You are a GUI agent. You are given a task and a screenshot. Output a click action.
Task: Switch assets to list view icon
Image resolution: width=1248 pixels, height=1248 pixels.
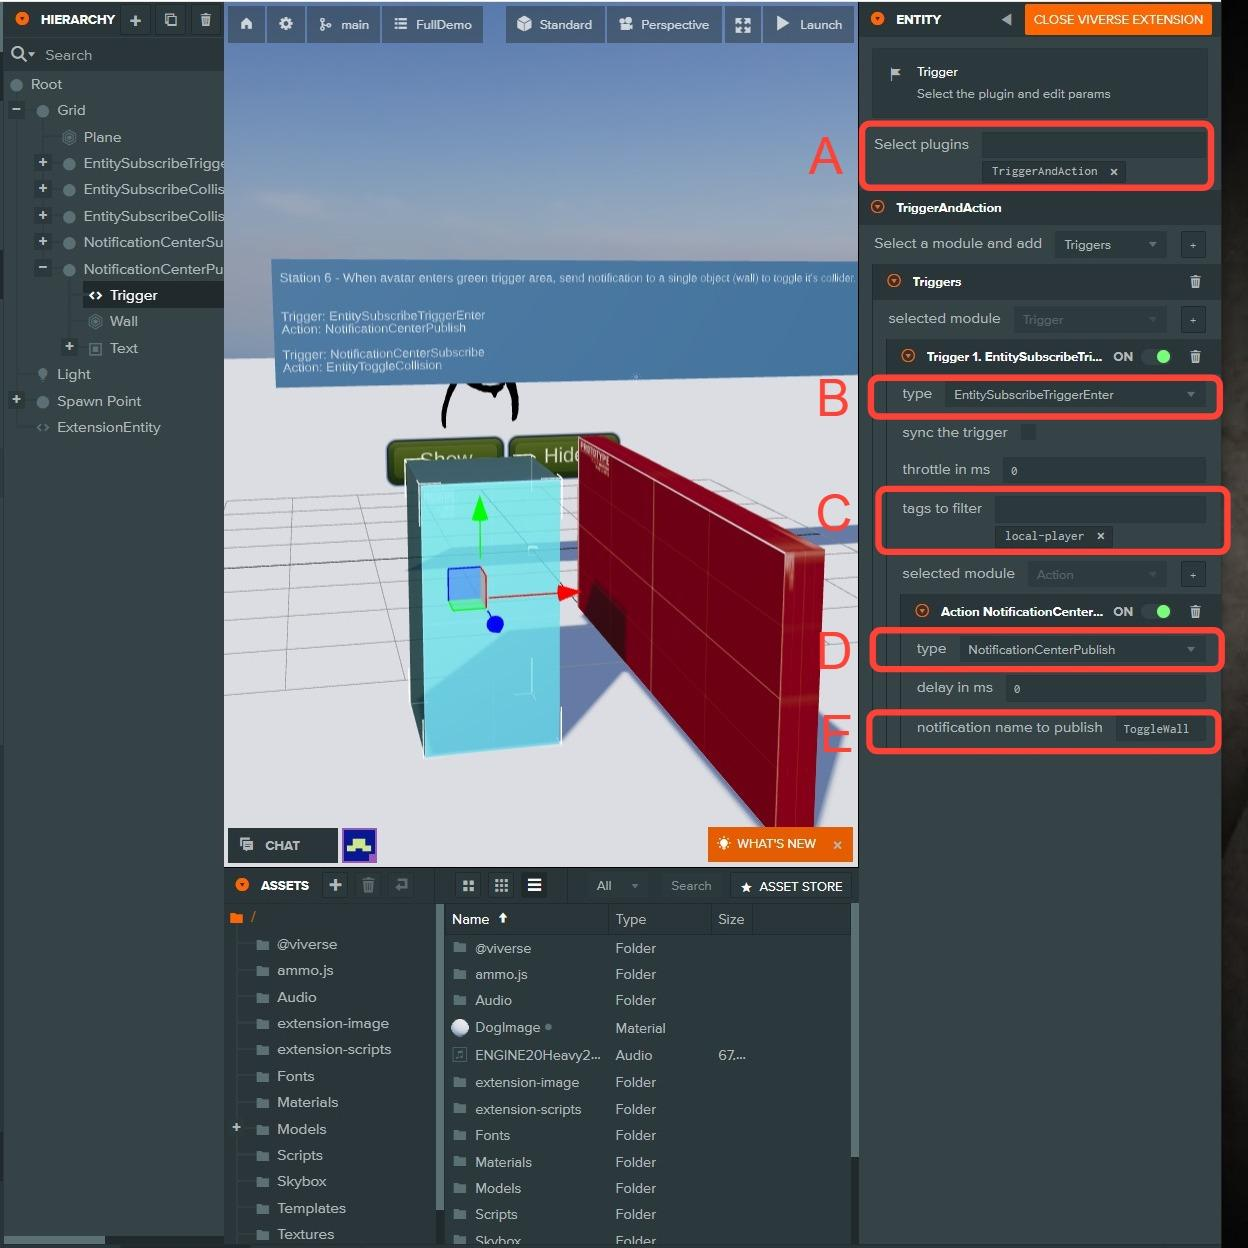[x=535, y=885]
